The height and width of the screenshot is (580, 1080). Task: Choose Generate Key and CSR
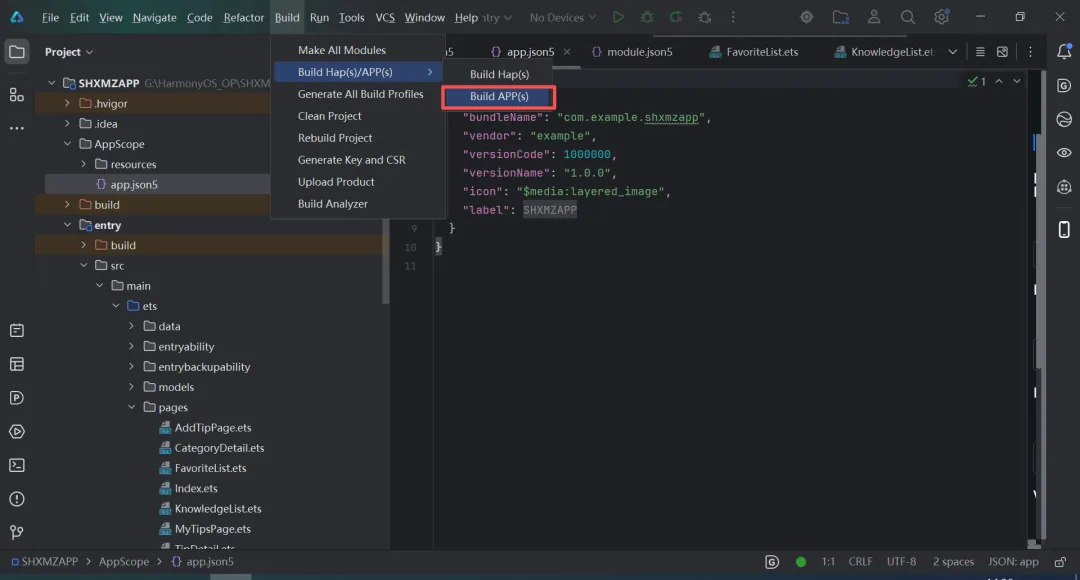pyautogui.click(x=351, y=160)
